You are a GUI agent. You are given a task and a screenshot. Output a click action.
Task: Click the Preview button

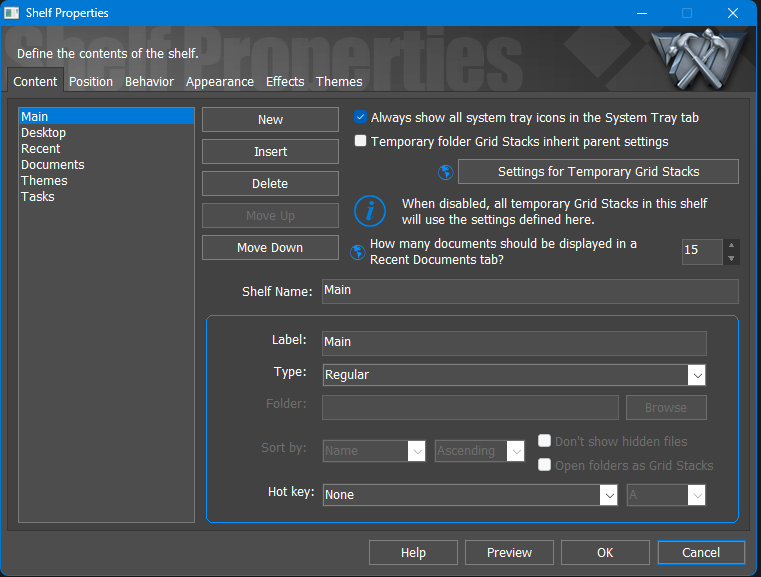tap(509, 552)
